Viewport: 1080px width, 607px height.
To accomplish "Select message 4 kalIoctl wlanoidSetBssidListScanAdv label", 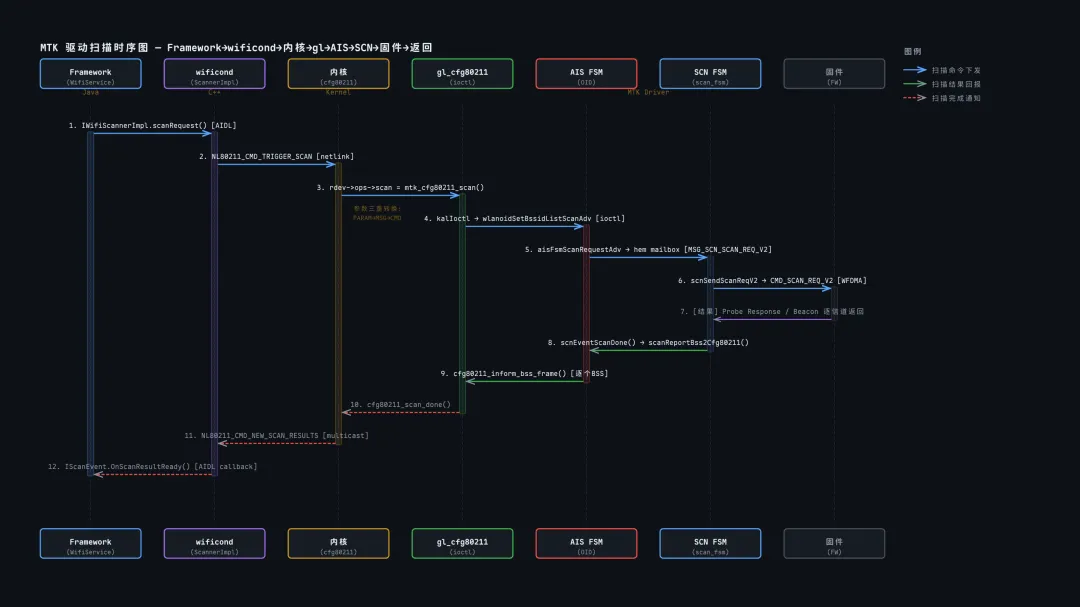I will (524, 218).
